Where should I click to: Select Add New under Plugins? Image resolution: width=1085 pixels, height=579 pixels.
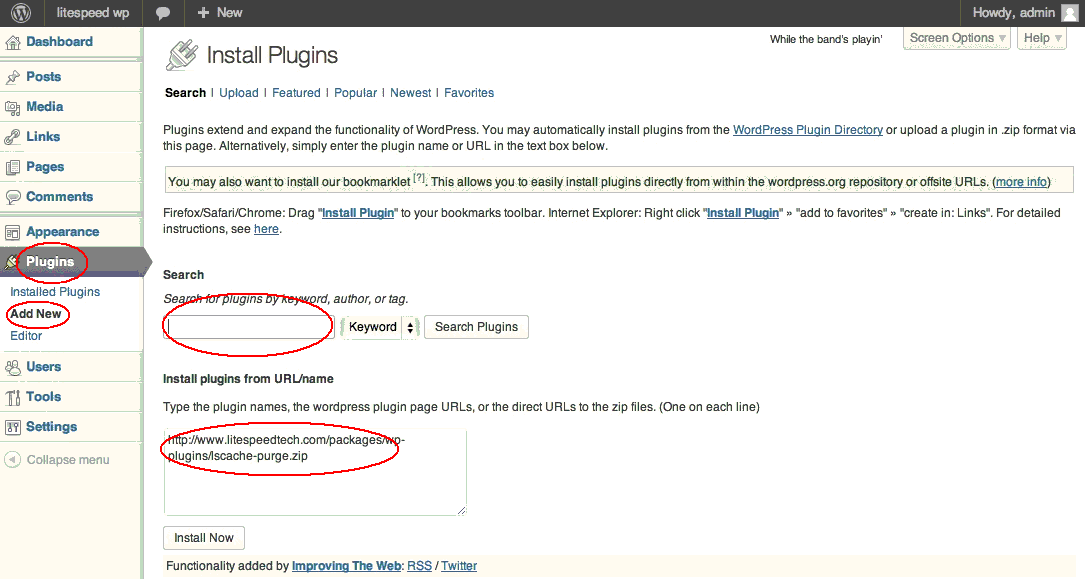[35, 313]
